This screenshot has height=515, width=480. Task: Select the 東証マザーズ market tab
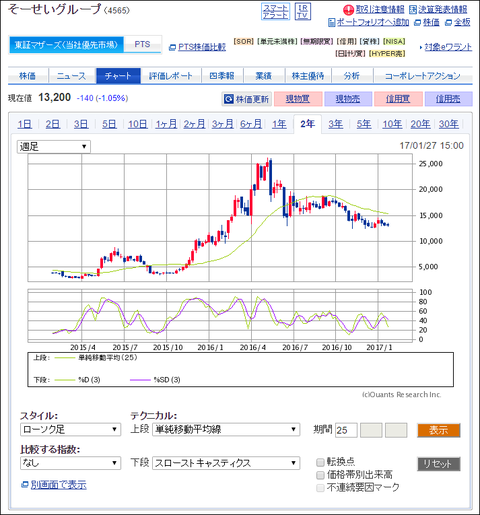click(x=66, y=45)
